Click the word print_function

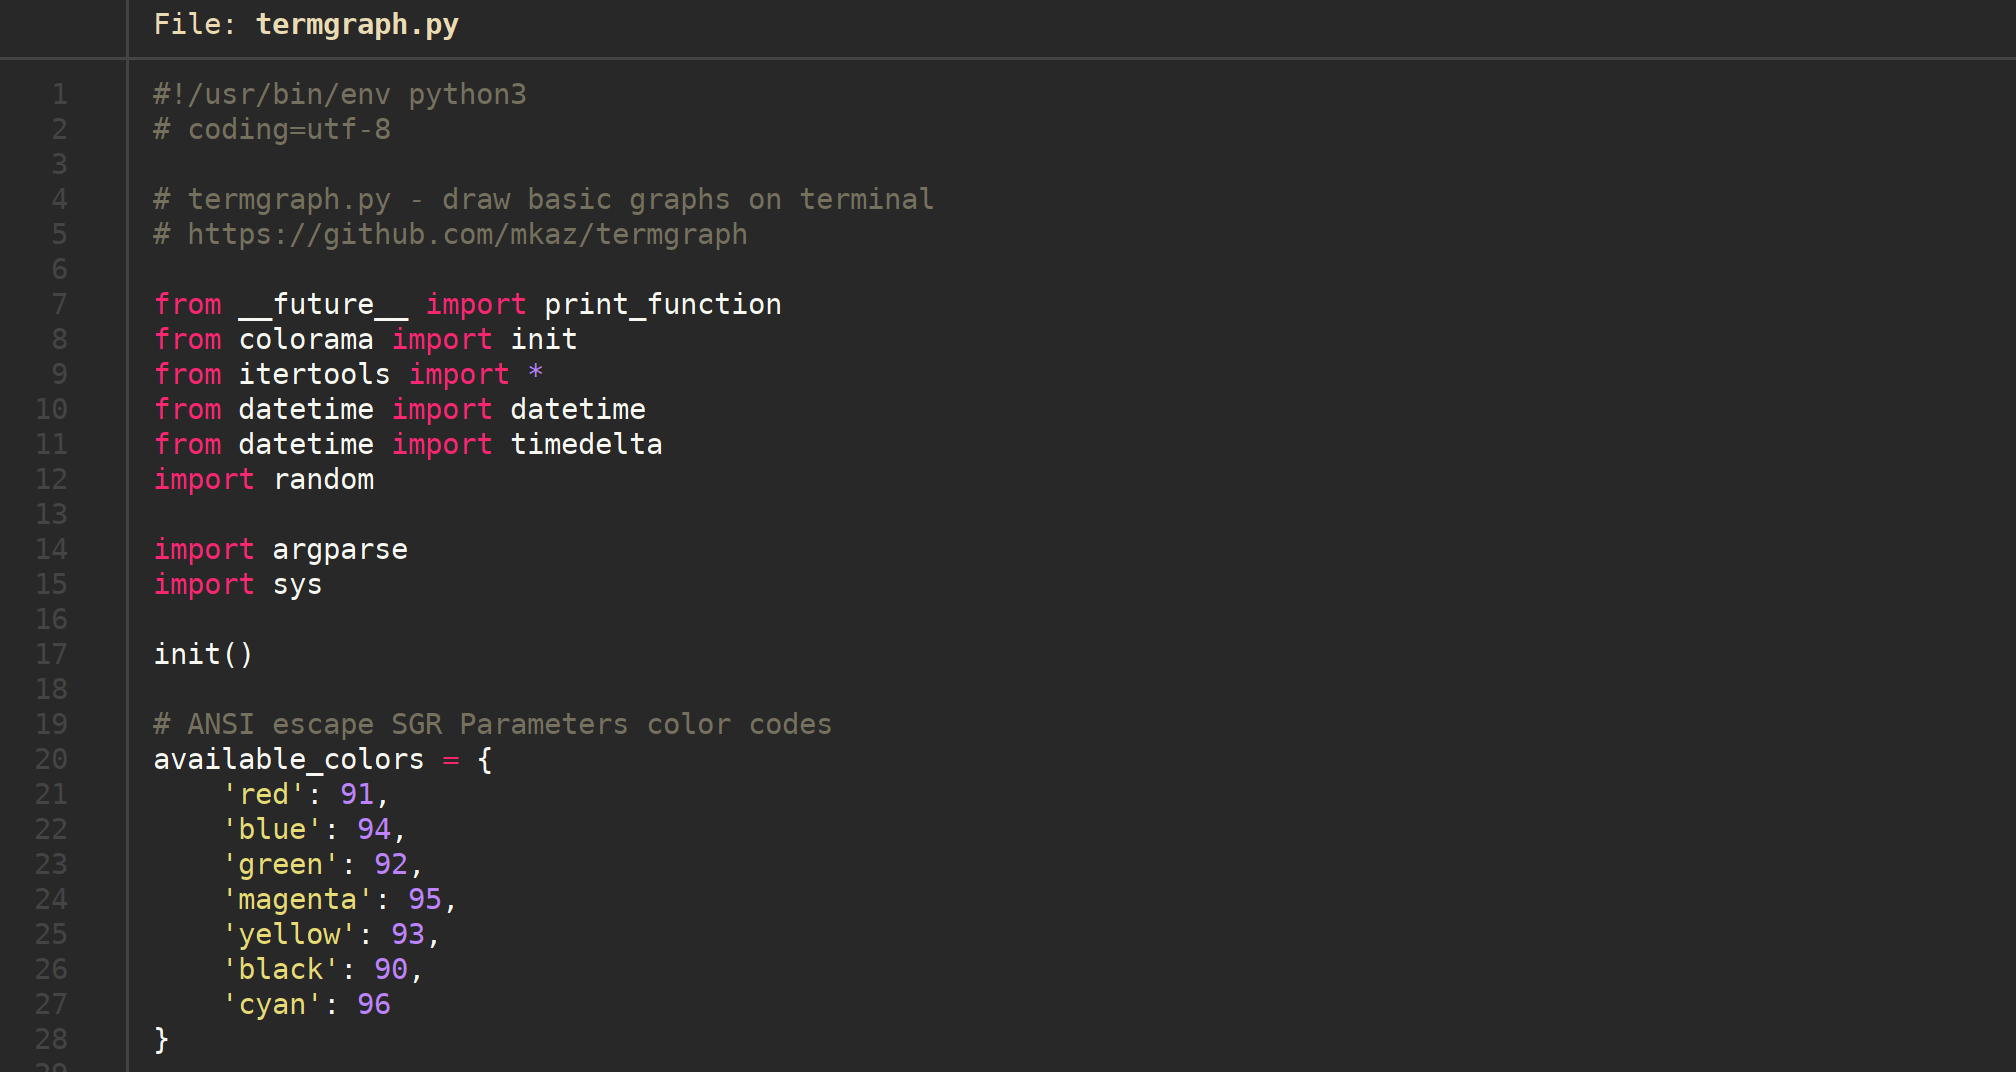(x=662, y=304)
